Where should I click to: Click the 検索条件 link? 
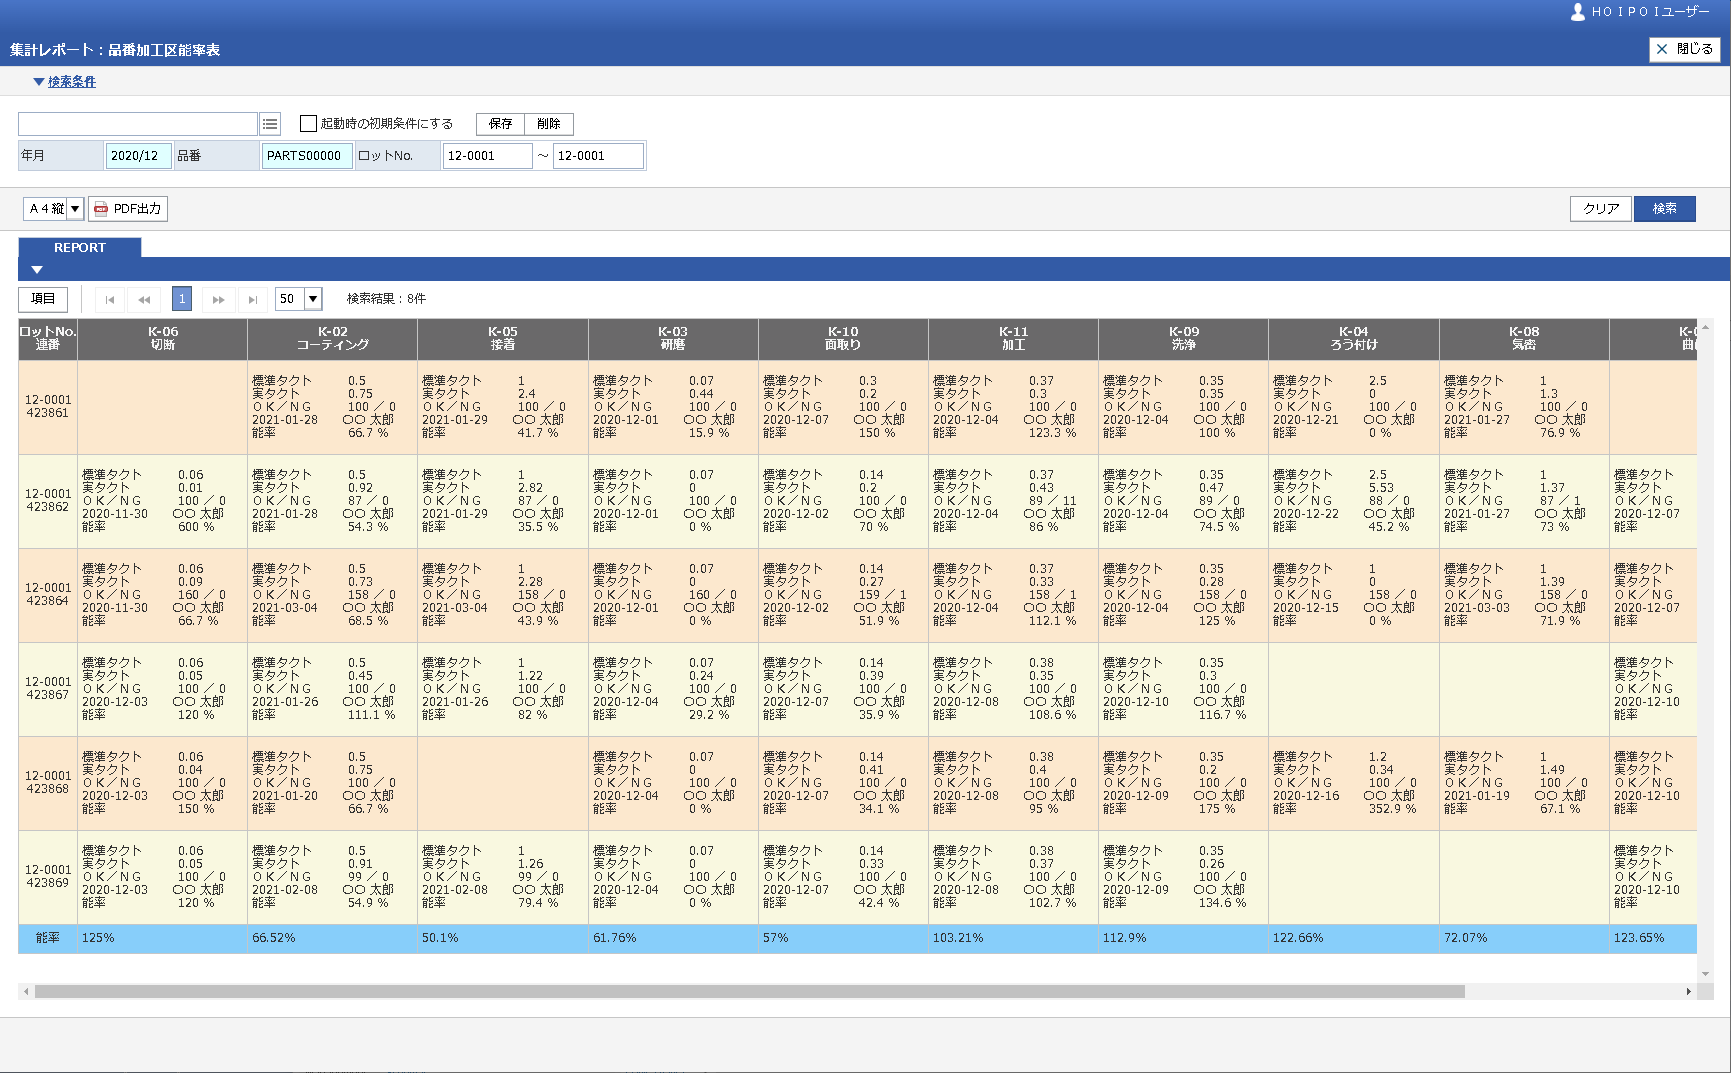(x=72, y=82)
